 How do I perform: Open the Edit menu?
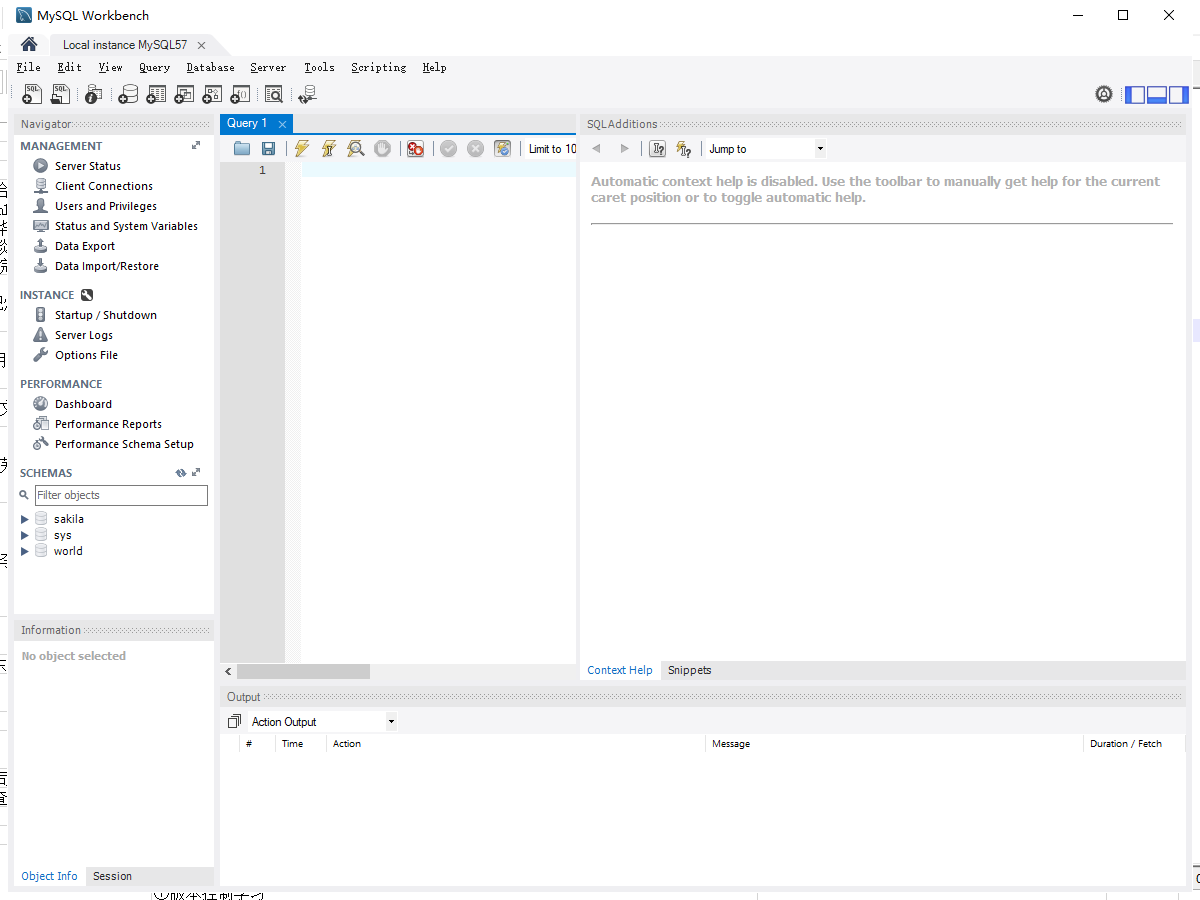(69, 67)
